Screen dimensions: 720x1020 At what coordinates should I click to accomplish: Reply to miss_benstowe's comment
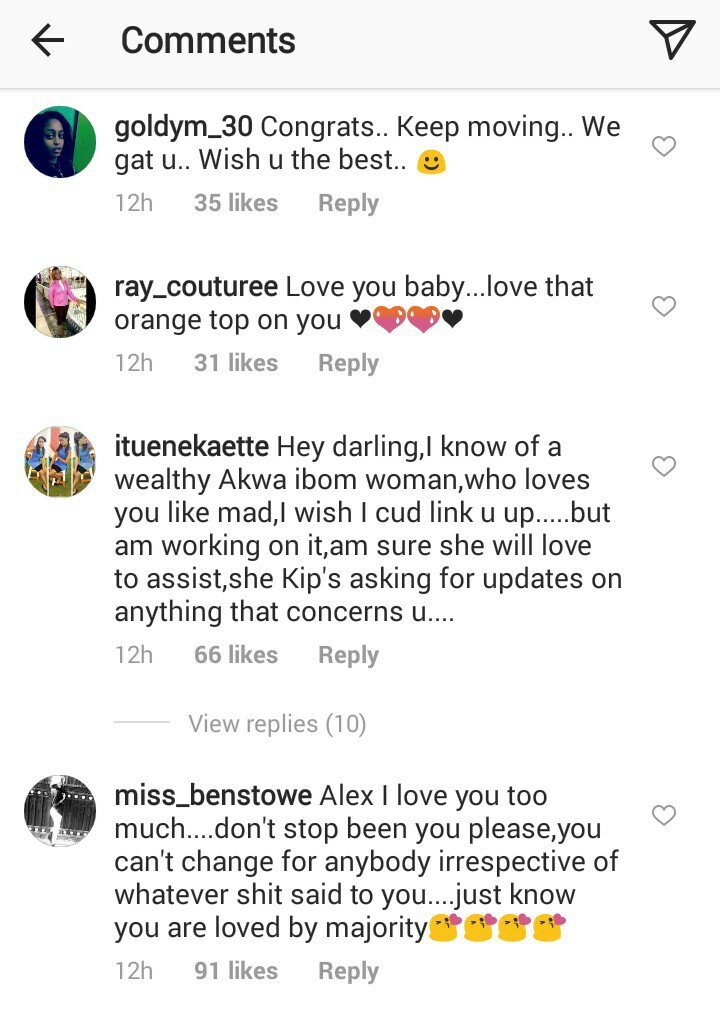(348, 971)
